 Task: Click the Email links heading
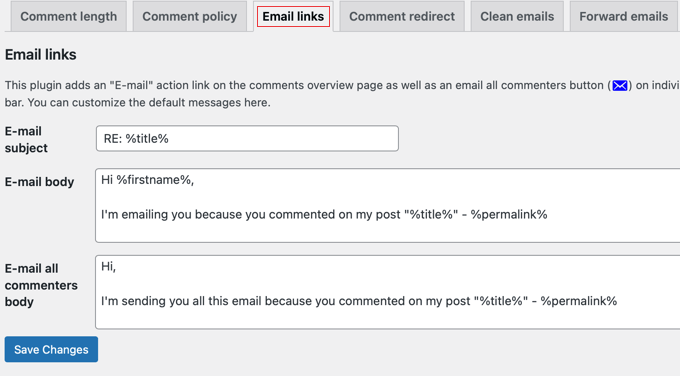click(40, 55)
